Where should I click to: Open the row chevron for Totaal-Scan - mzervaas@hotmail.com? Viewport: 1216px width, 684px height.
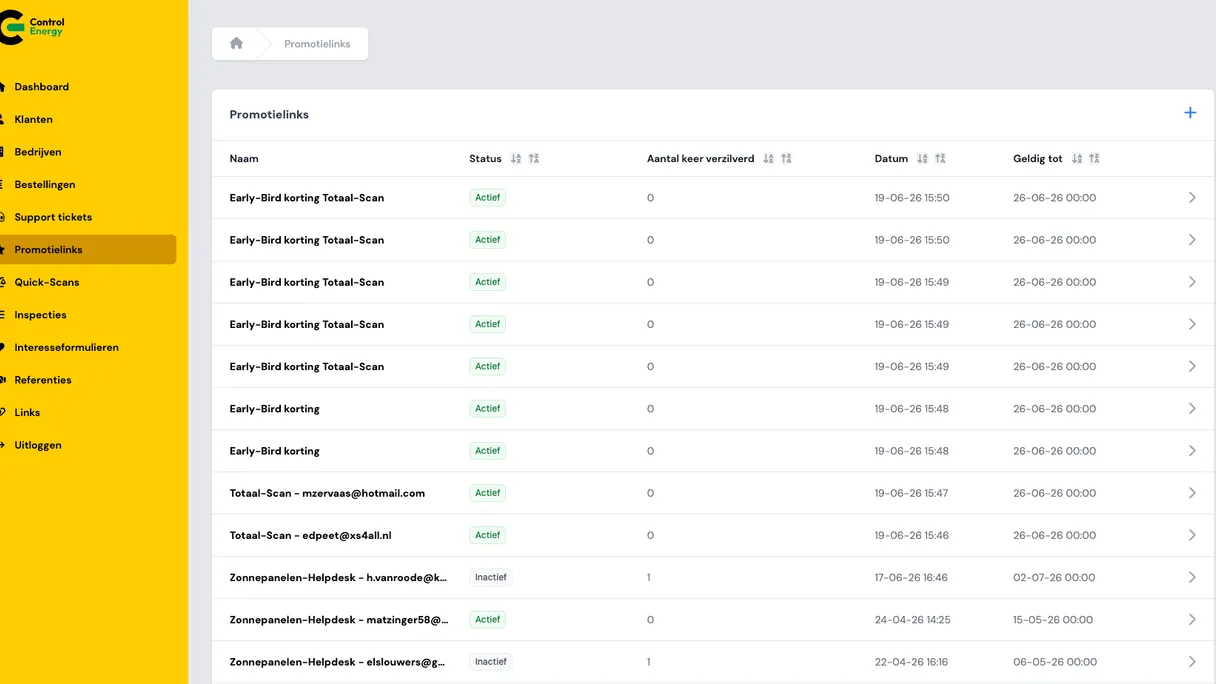pyautogui.click(x=1192, y=493)
